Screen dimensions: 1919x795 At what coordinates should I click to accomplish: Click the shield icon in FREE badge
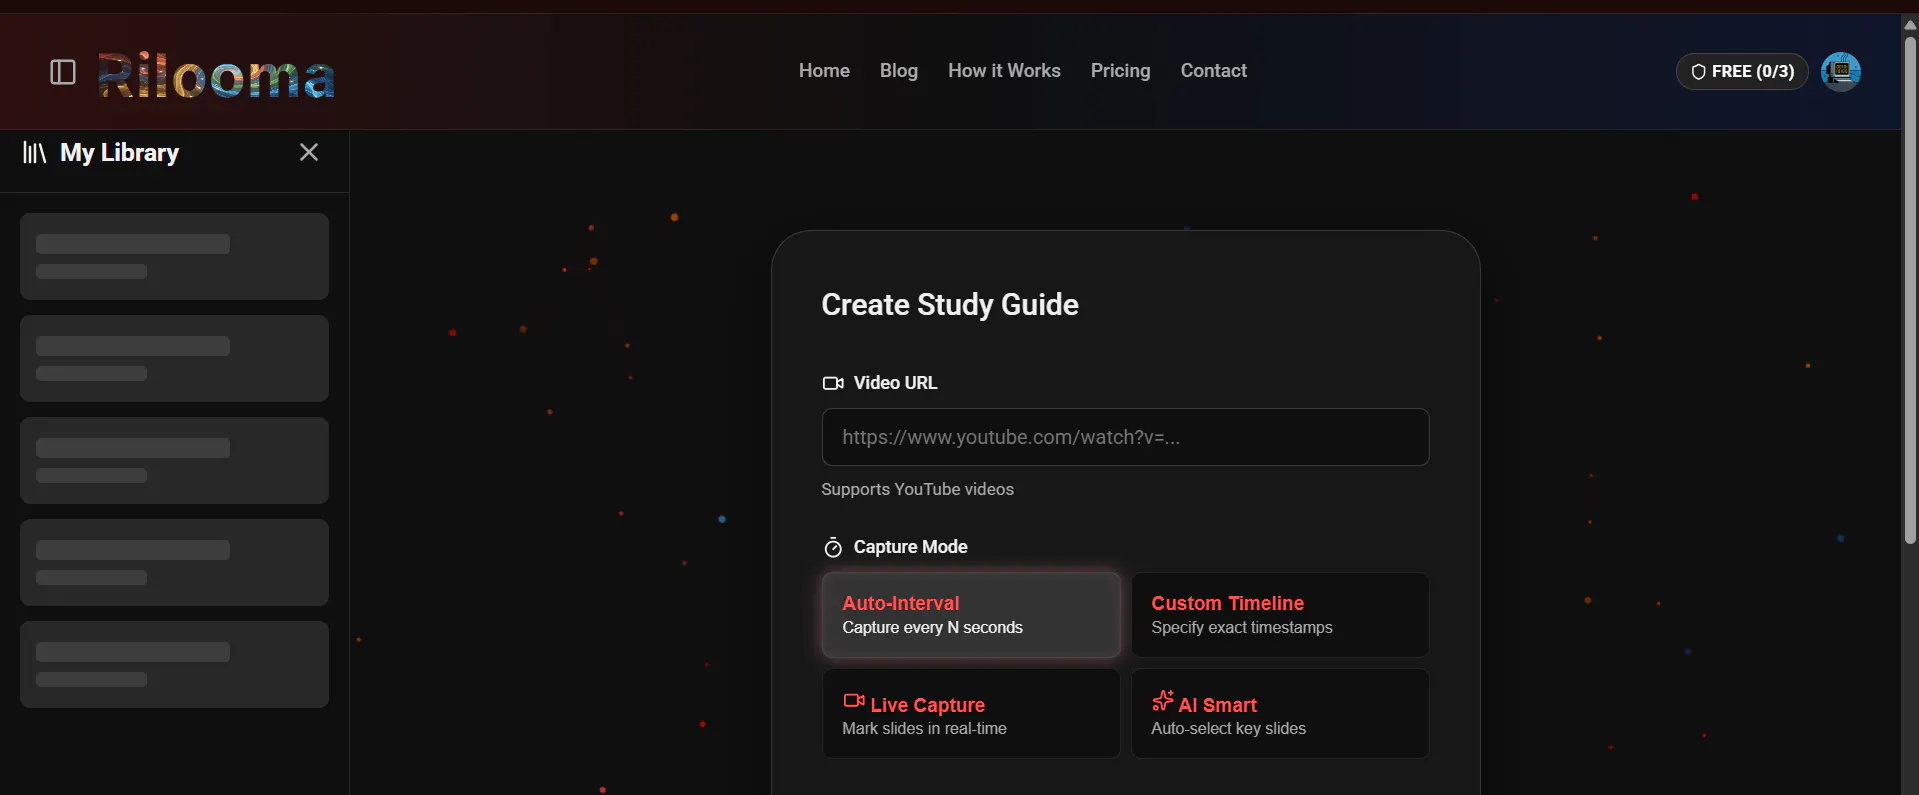pos(1698,72)
